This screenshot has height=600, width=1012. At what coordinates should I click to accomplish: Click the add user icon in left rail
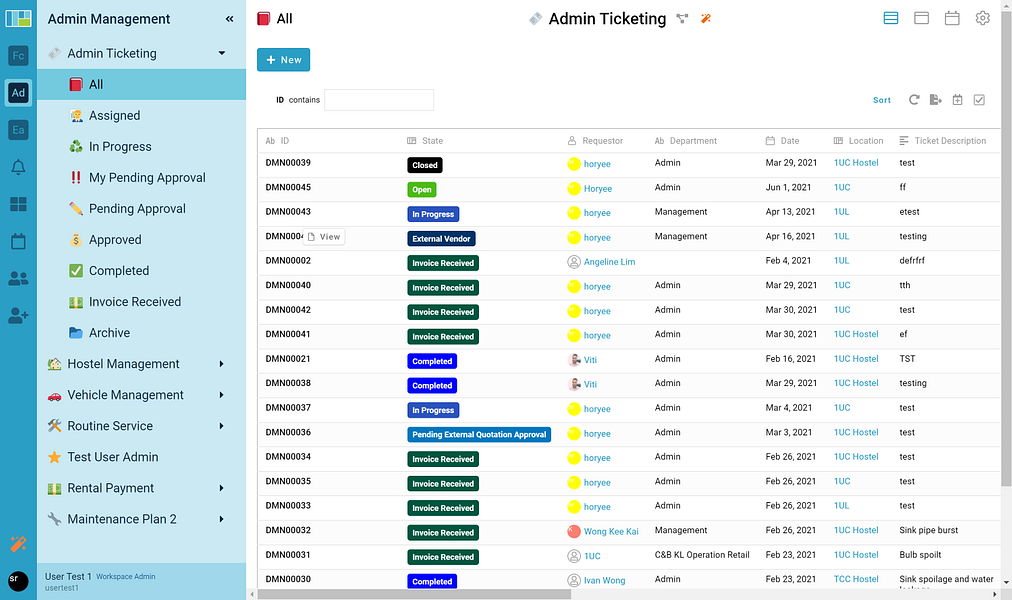tap(18, 315)
